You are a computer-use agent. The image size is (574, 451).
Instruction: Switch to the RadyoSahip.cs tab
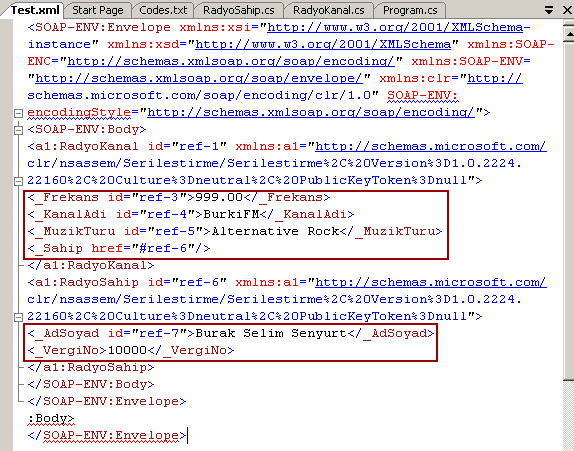(239, 10)
